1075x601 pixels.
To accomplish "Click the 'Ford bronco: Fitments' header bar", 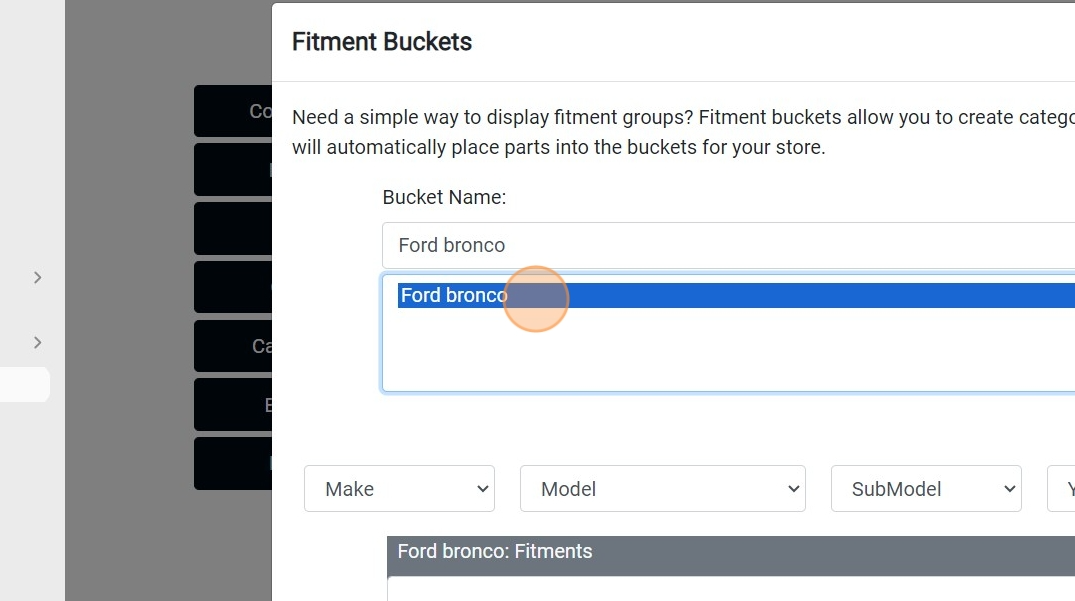I will tap(731, 556).
